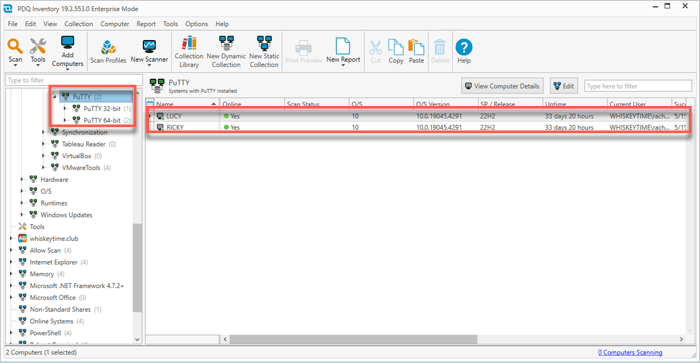The image size is (700, 363).
Task: Open the Collection Library icon
Action: click(189, 43)
